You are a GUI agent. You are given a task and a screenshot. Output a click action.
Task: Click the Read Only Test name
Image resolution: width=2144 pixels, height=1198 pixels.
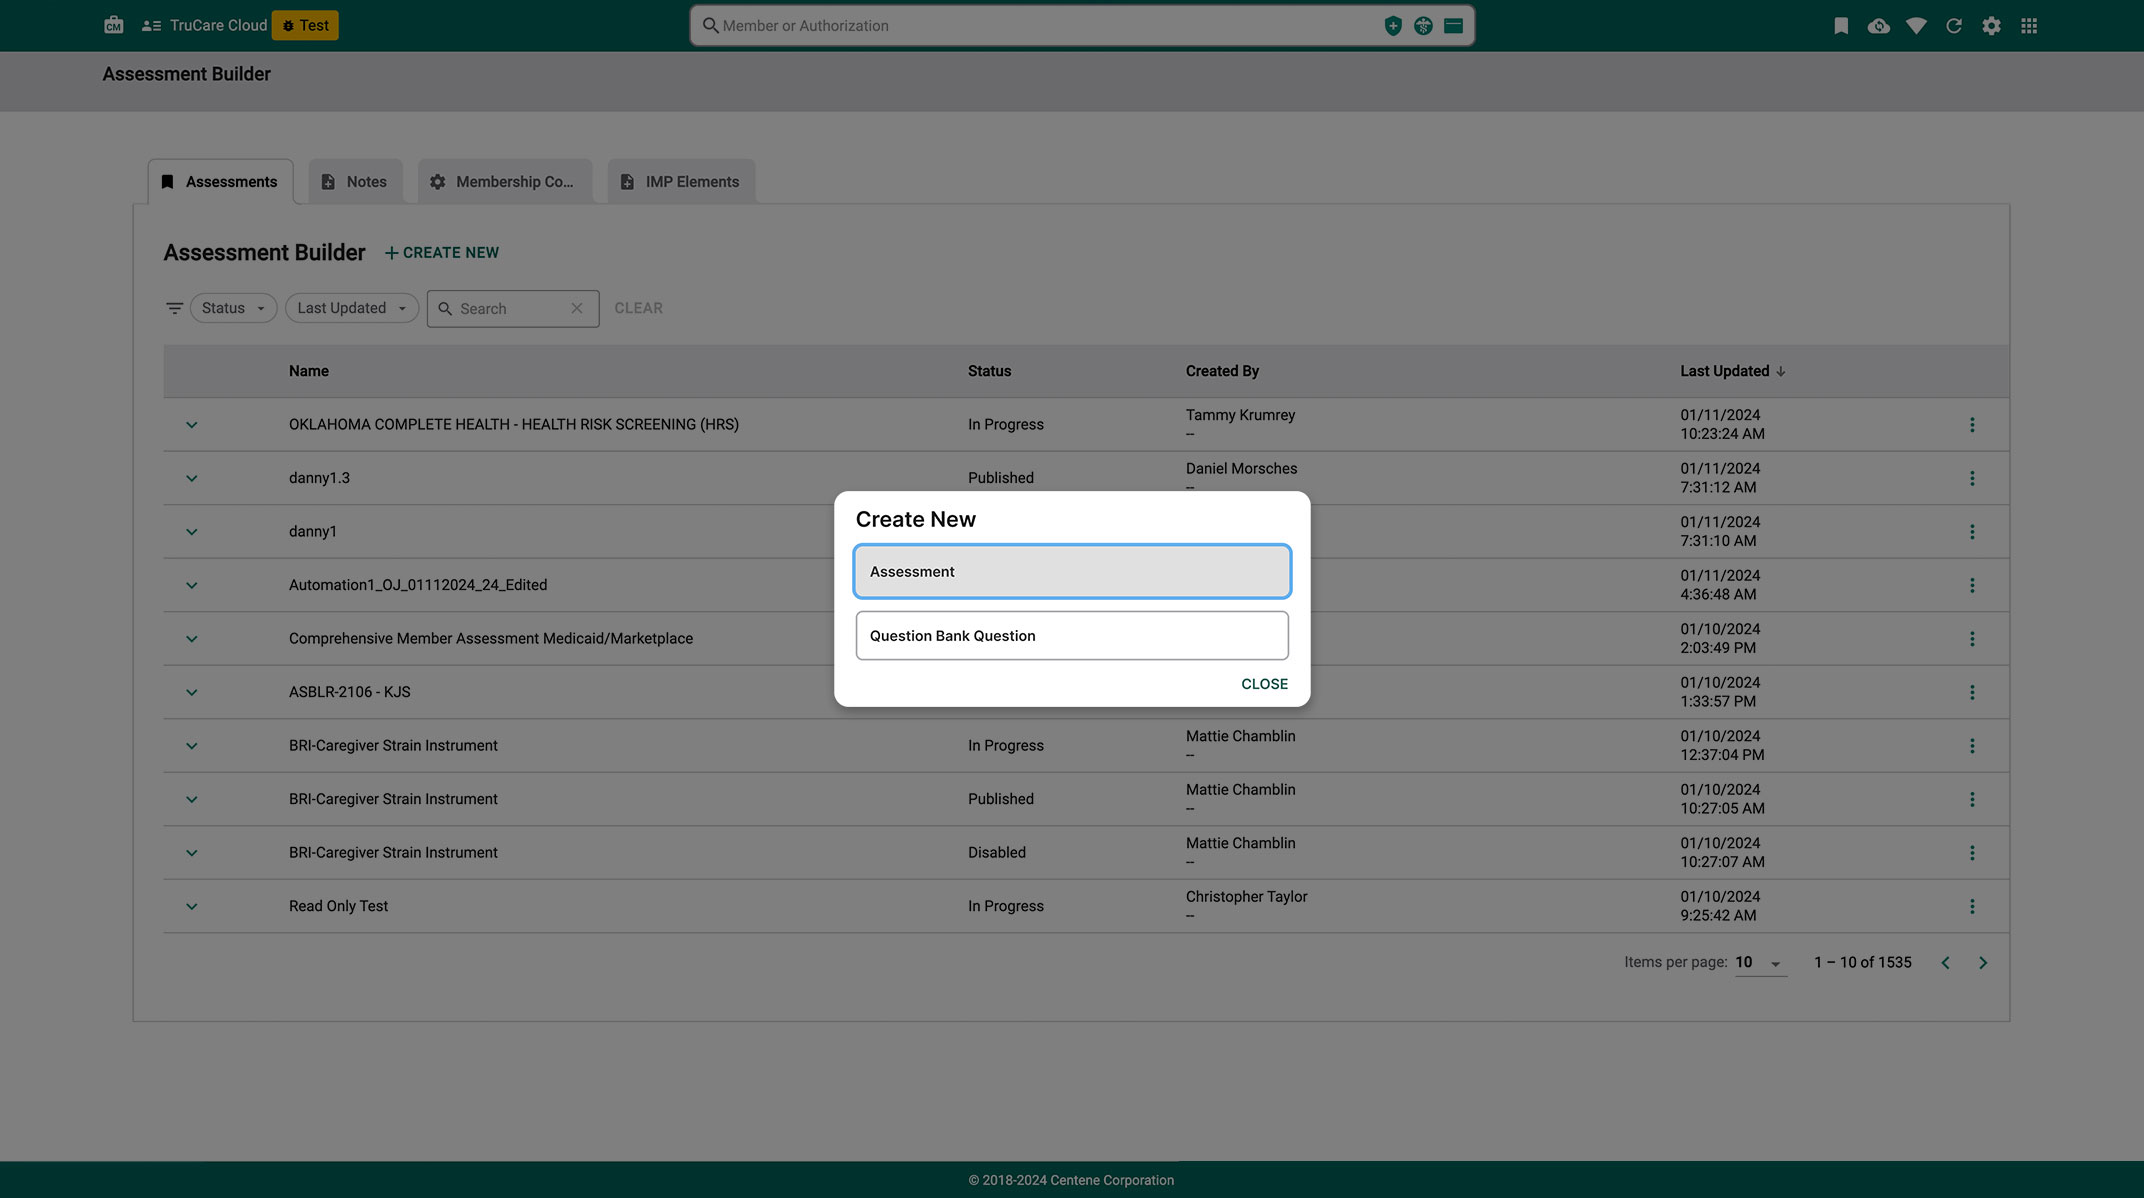(x=338, y=906)
